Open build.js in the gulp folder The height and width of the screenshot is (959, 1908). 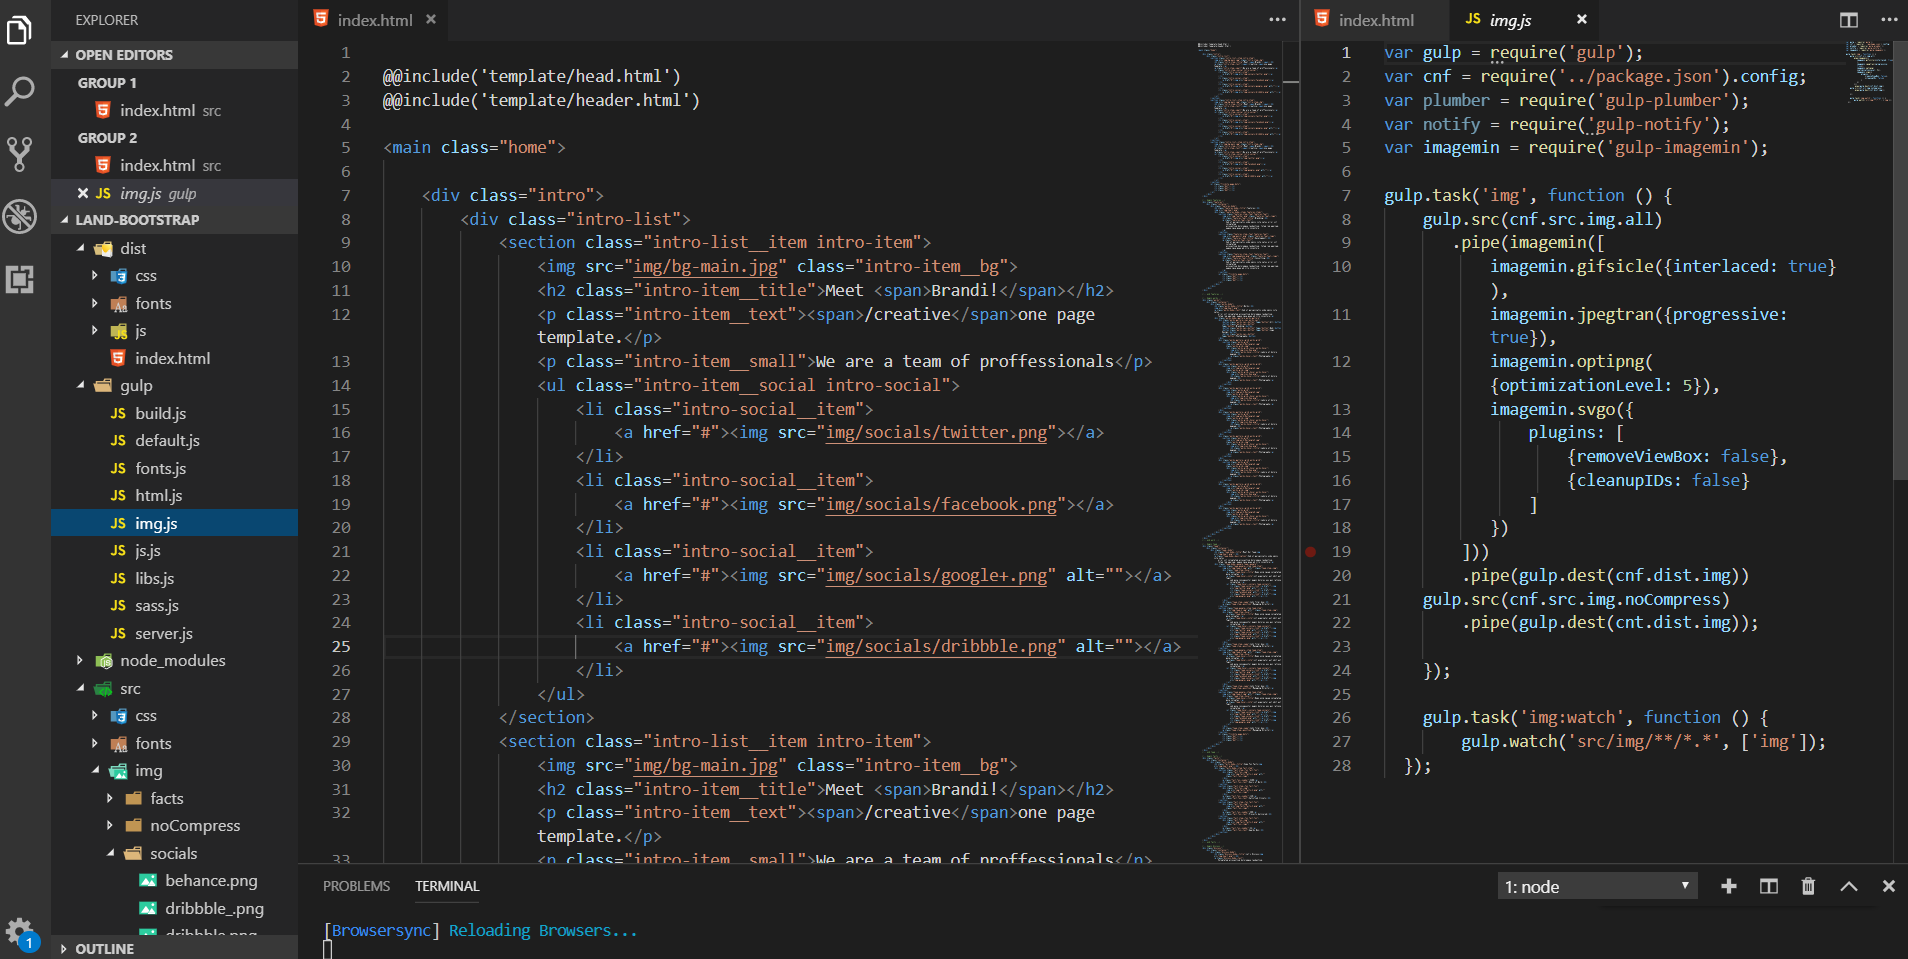click(160, 413)
